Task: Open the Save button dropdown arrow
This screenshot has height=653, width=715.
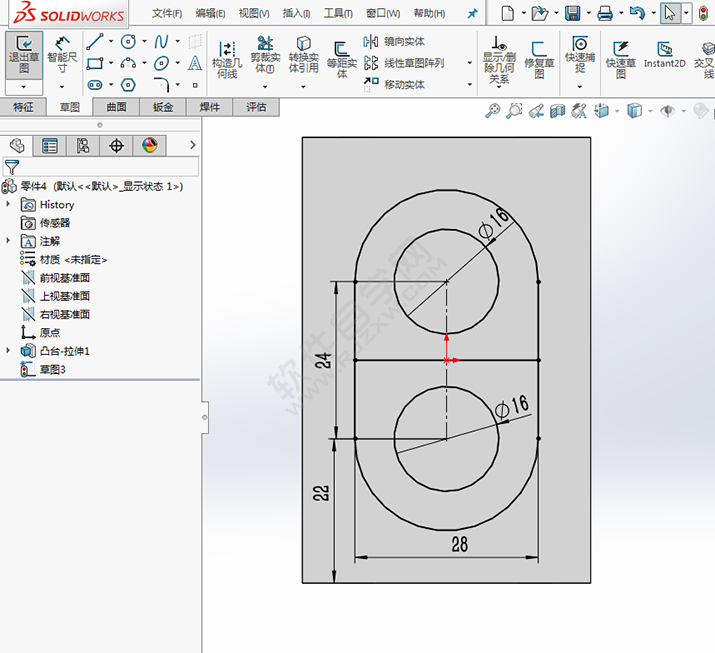Action: (589, 13)
